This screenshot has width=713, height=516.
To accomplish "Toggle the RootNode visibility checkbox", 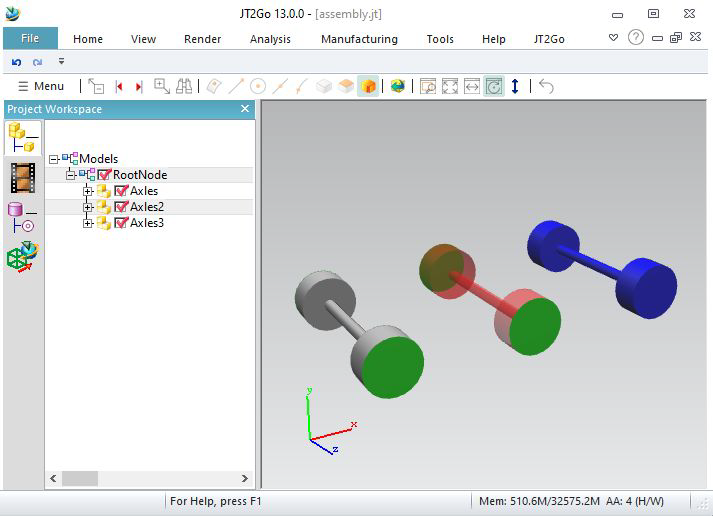I will coord(104,175).
